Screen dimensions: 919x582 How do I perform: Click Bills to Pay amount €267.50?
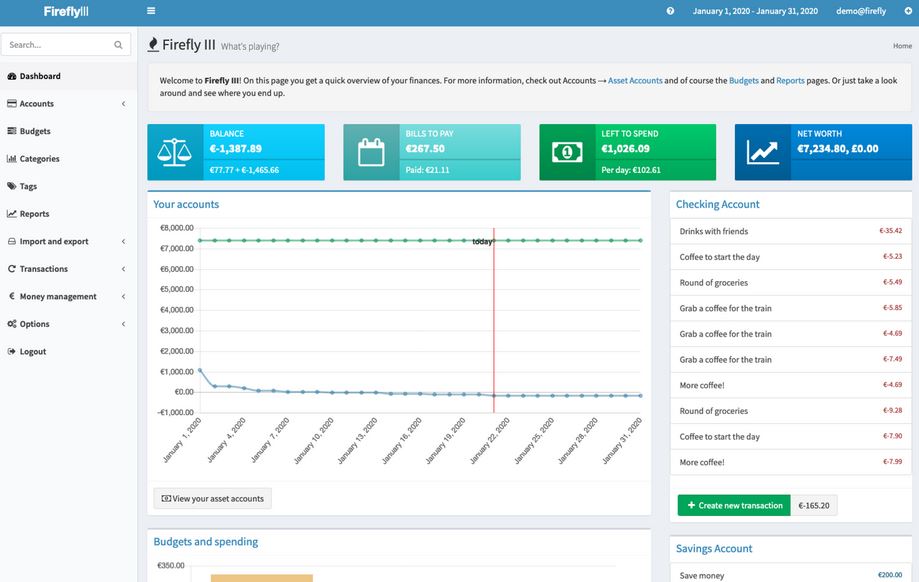(x=425, y=149)
